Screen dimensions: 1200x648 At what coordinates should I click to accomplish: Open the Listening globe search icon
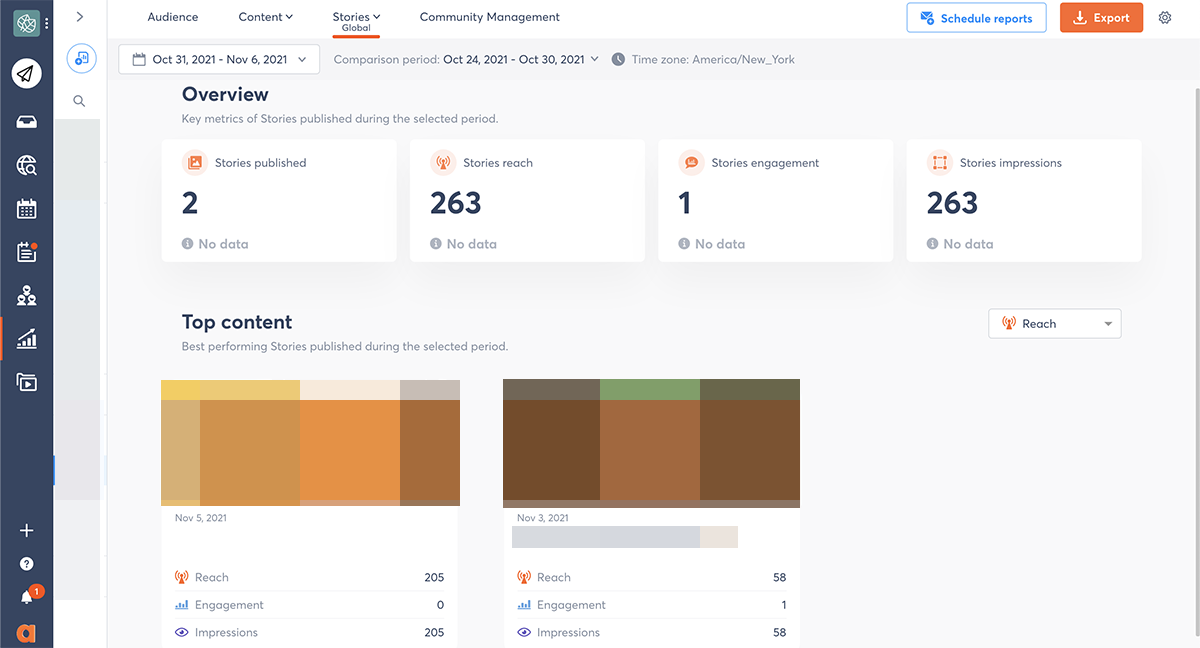27,166
